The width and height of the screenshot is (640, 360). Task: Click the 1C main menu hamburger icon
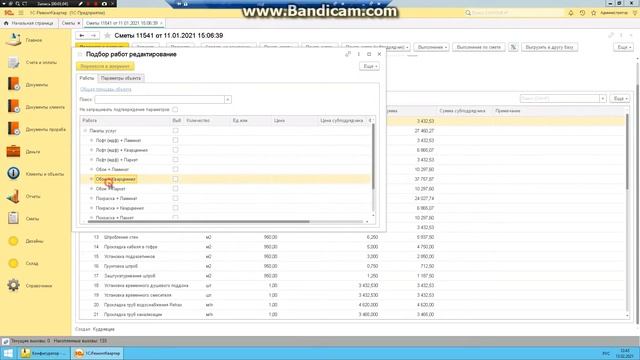click(21, 13)
